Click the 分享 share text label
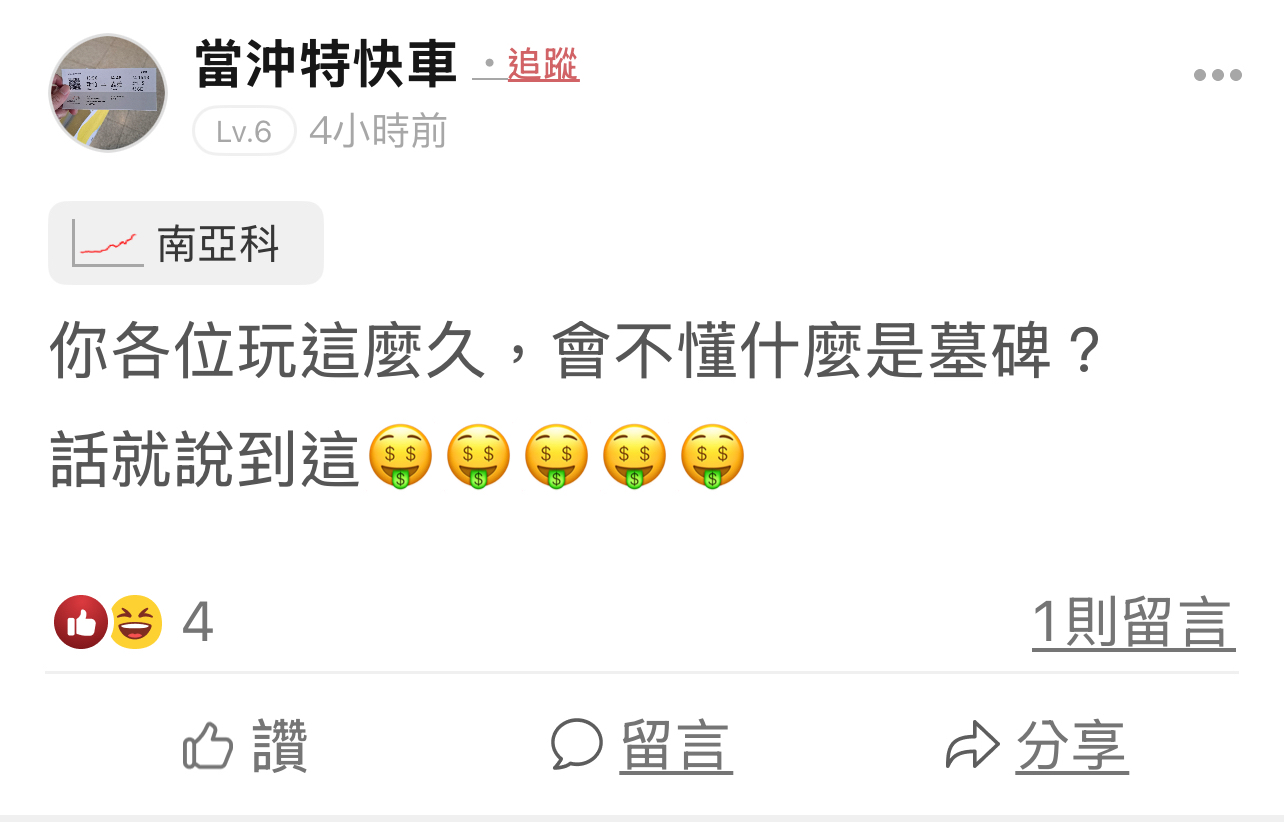The height and width of the screenshot is (822, 1284). (x=1072, y=747)
